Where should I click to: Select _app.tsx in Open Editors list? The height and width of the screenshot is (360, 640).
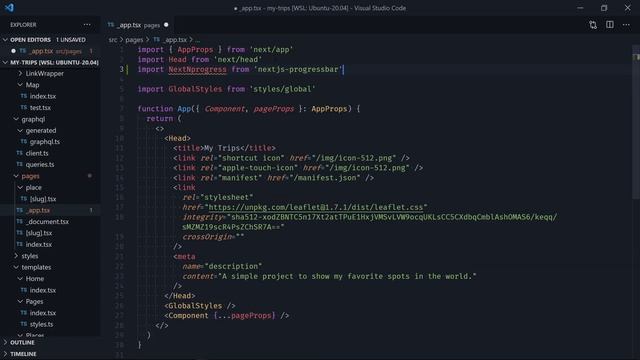tap(41, 51)
